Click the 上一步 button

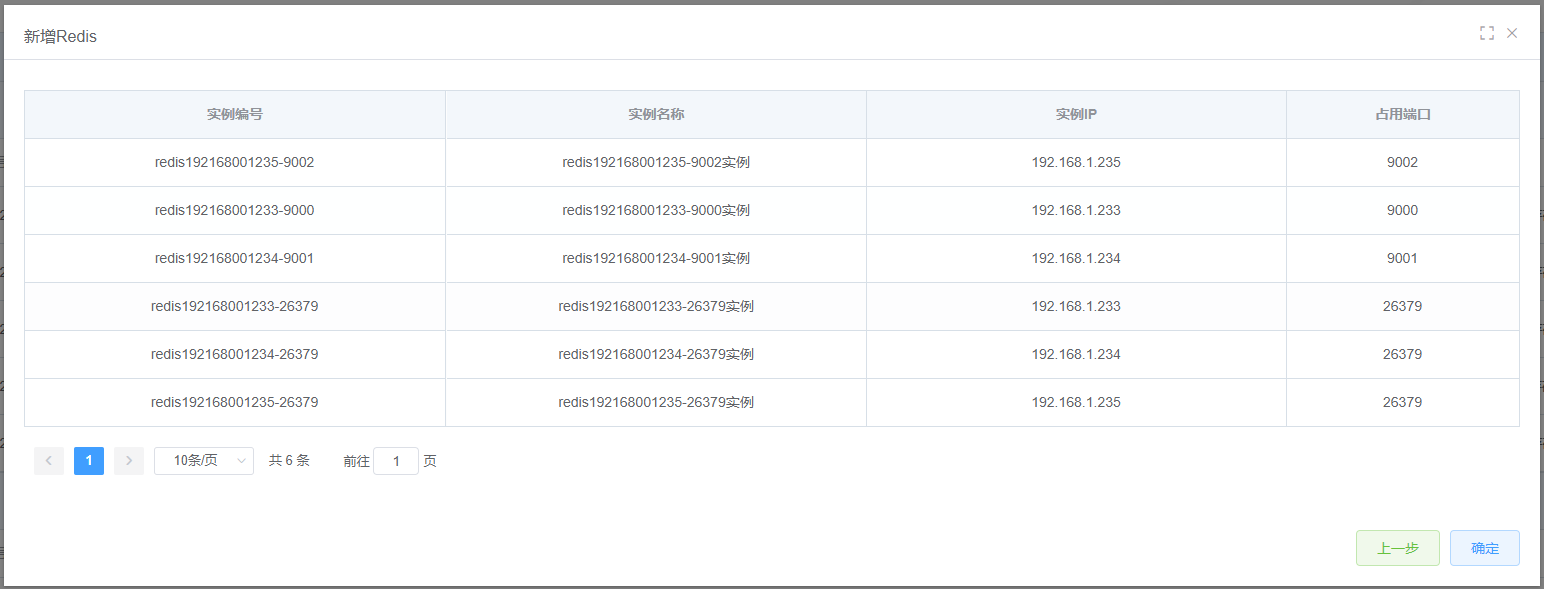[1398, 548]
